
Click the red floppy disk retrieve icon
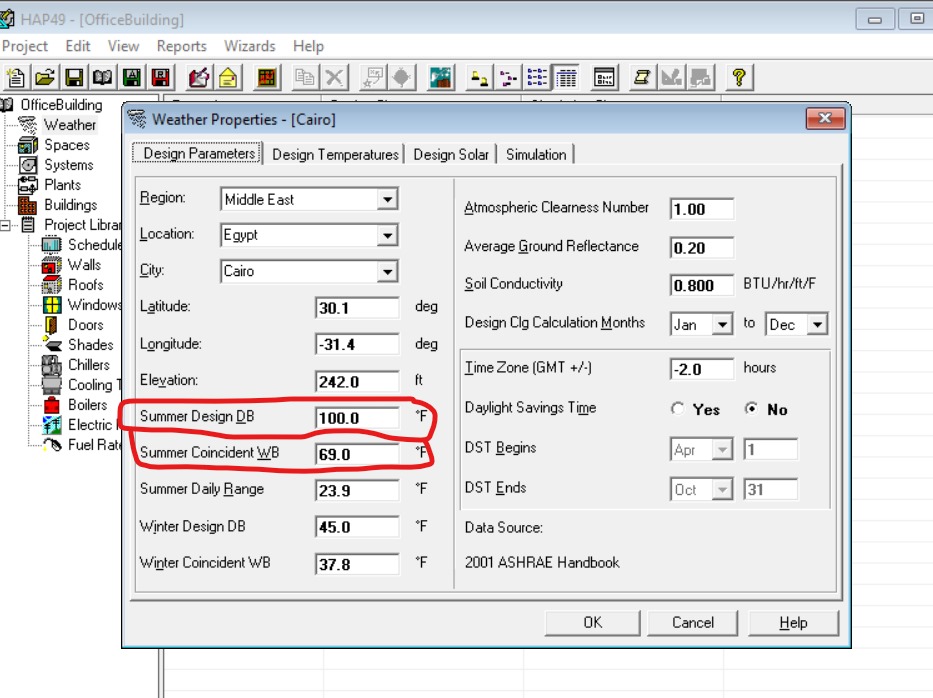pos(160,77)
